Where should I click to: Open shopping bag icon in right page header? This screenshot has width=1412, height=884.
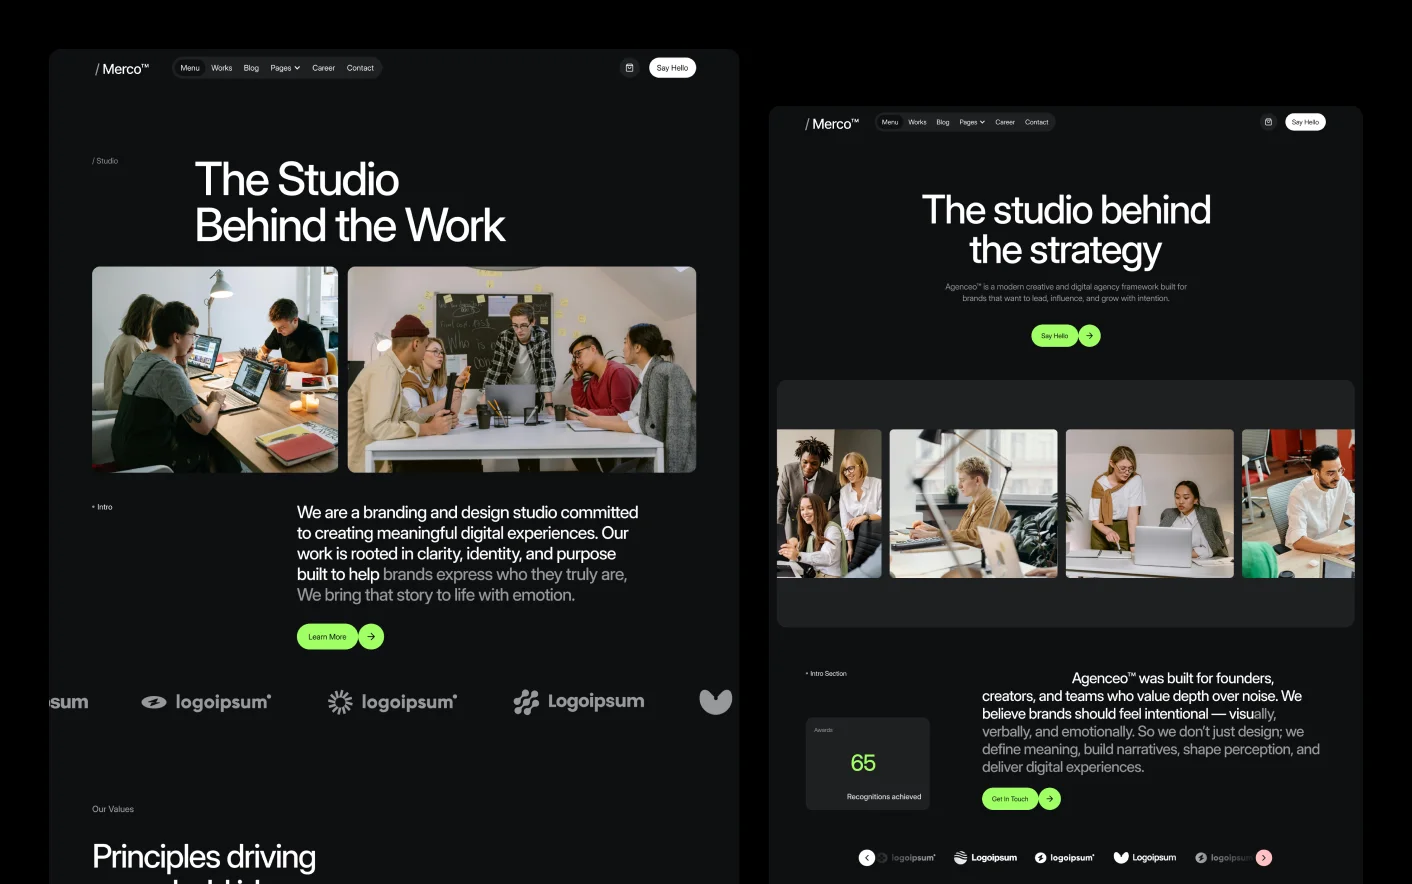pos(1268,122)
